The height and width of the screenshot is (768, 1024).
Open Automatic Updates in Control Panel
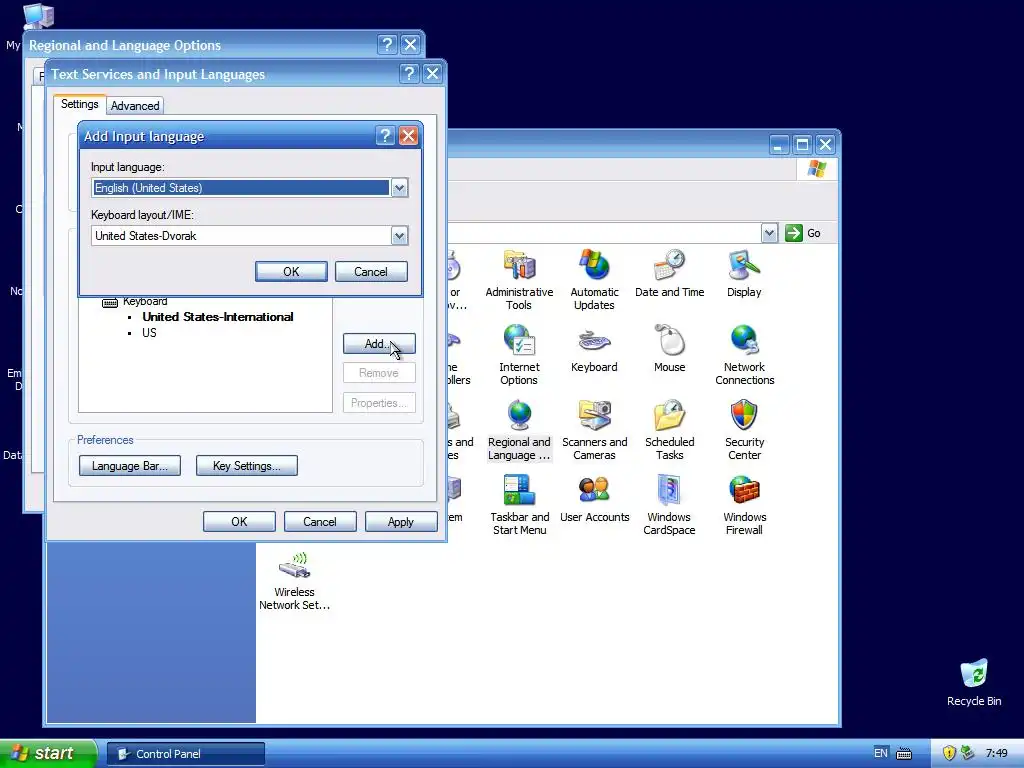594,280
